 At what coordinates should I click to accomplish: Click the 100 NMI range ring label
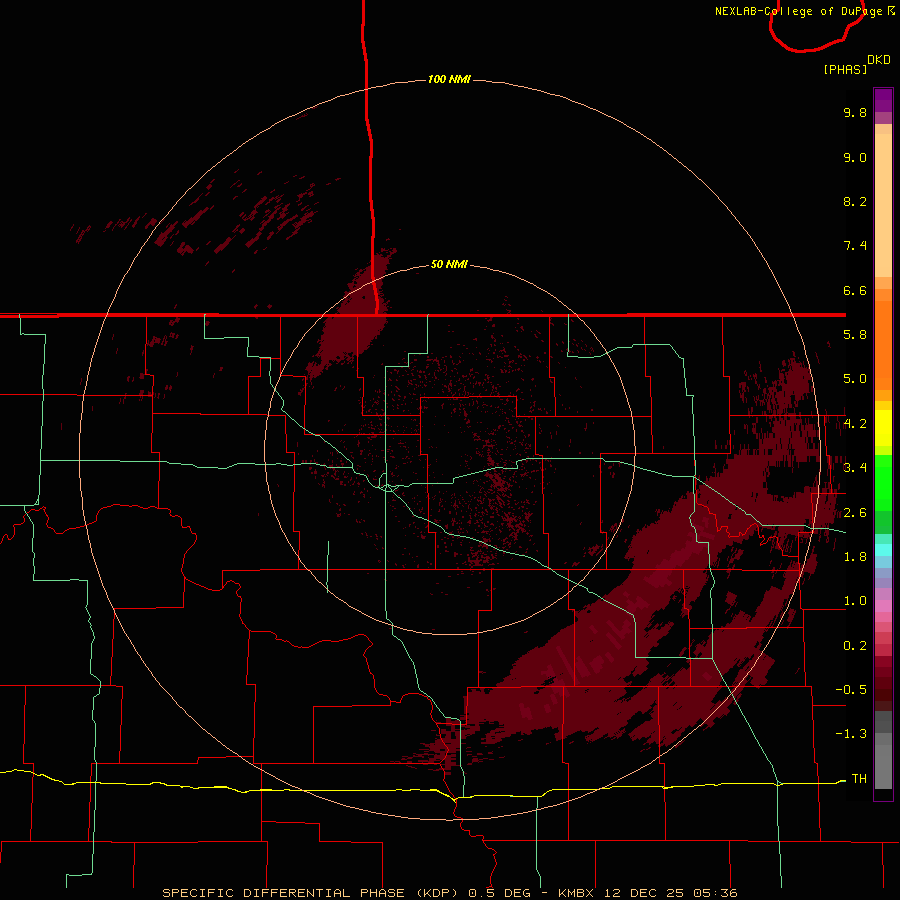449,79
